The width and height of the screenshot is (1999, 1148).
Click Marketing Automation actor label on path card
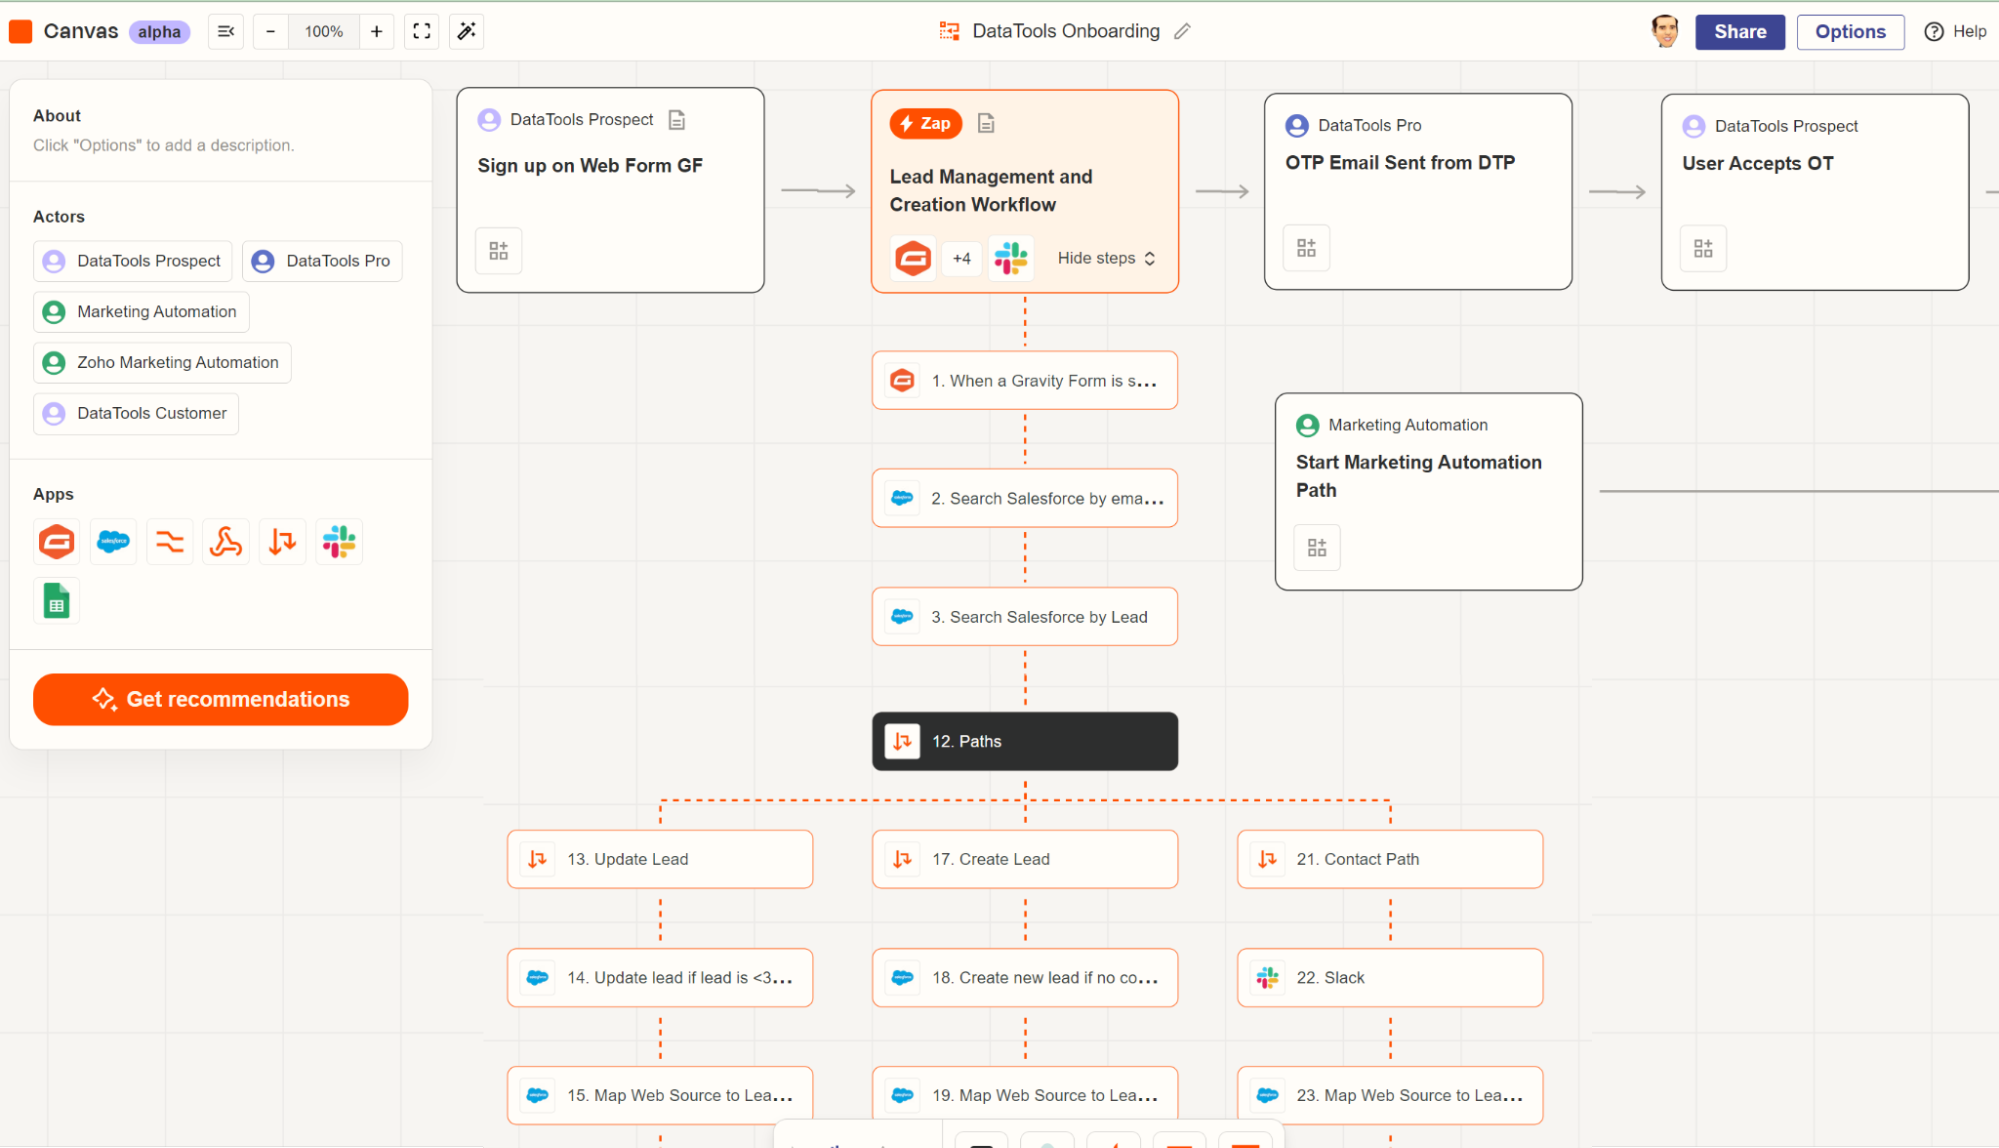[1408, 426]
